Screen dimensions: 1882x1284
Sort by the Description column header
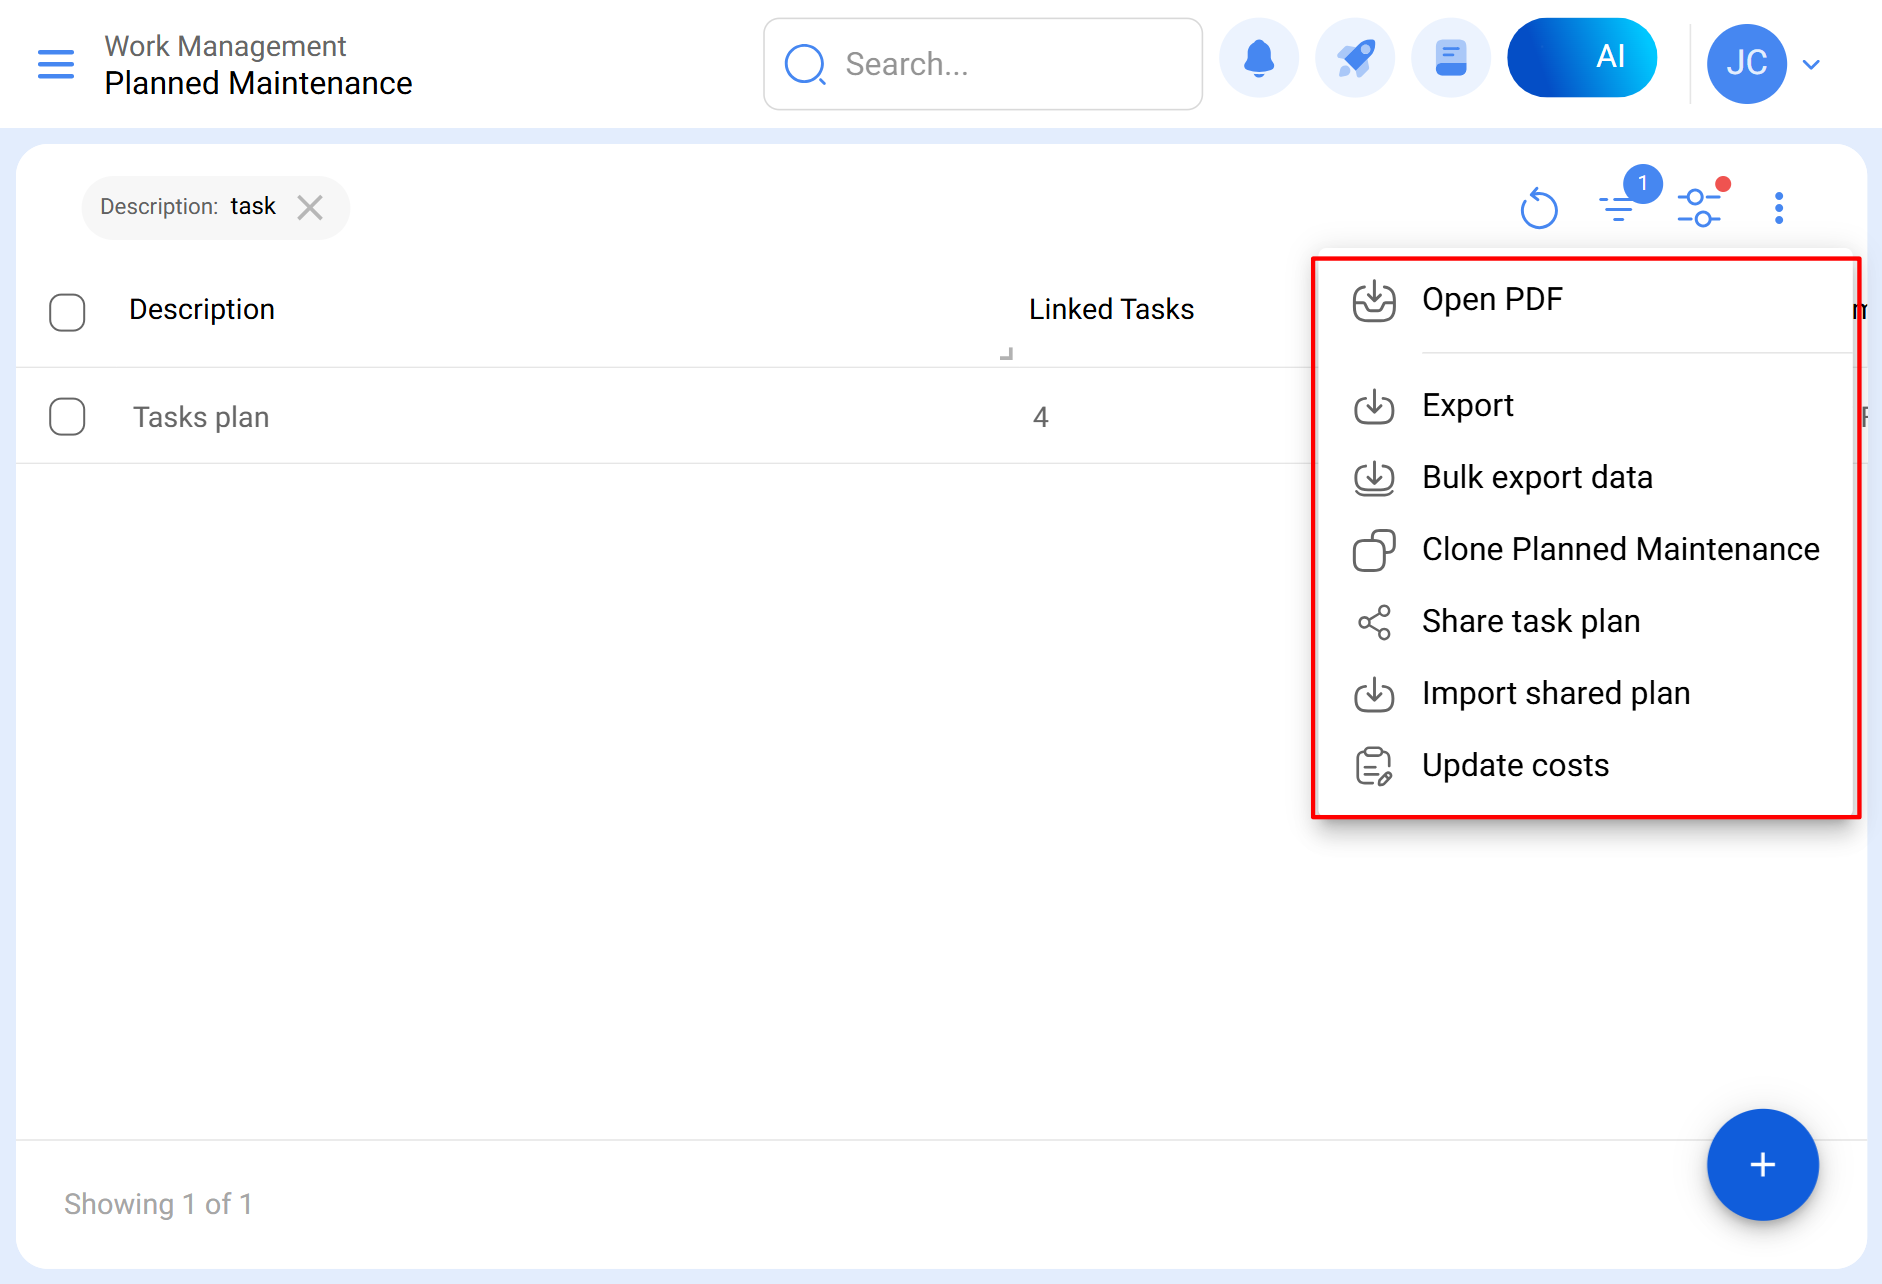[202, 310]
